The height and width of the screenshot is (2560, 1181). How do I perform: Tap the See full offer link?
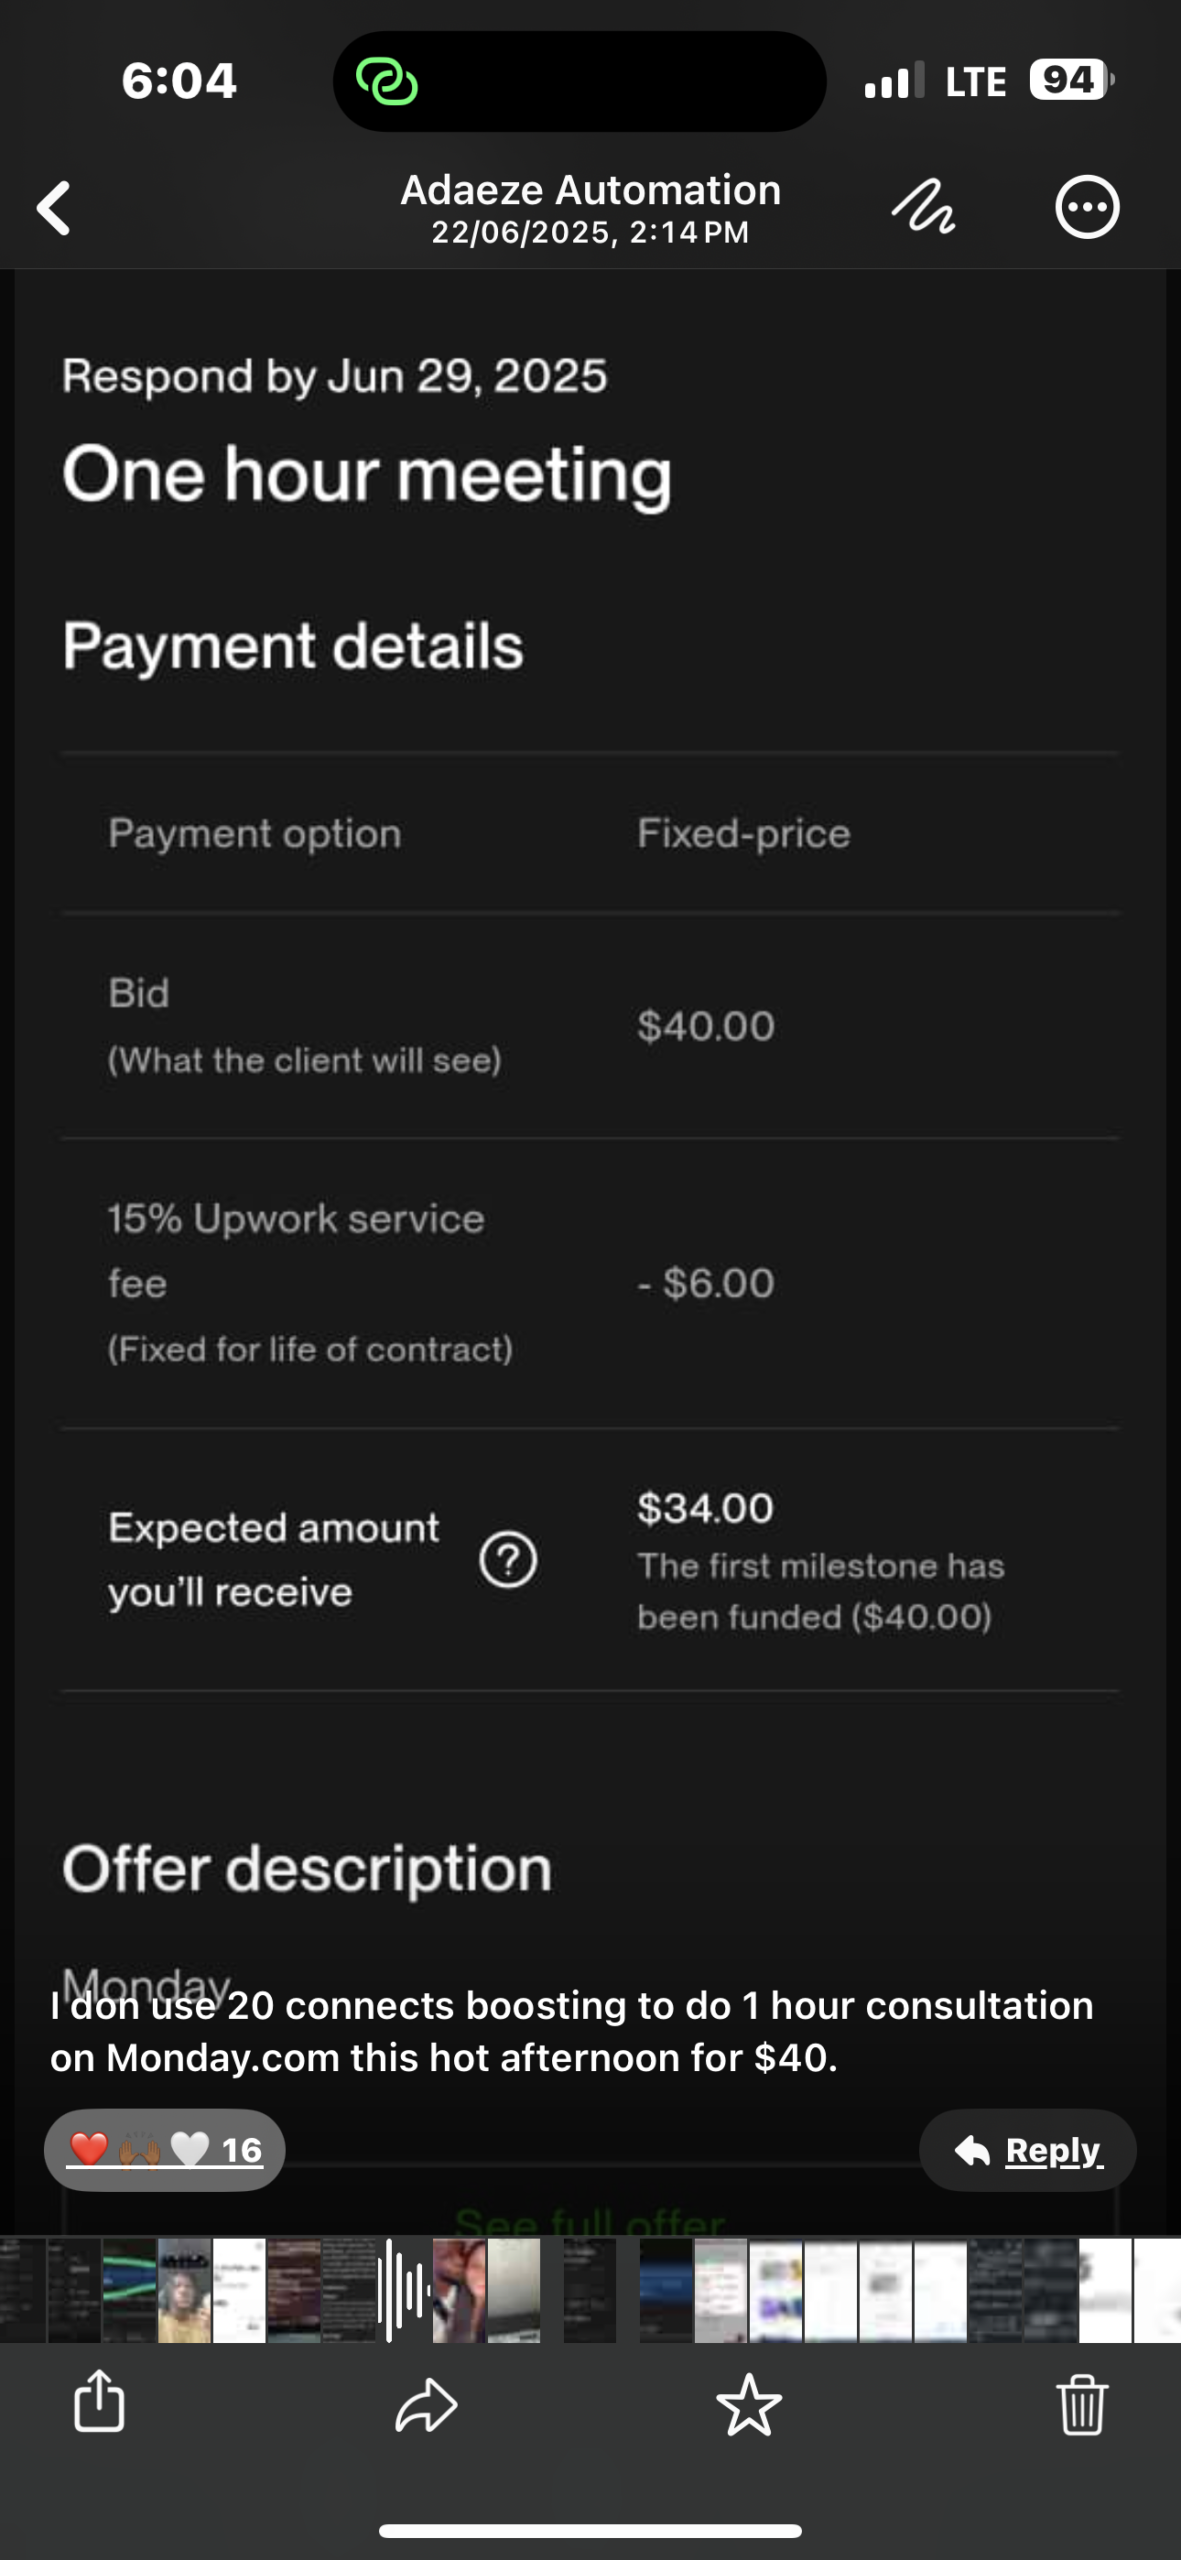tap(589, 2220)
